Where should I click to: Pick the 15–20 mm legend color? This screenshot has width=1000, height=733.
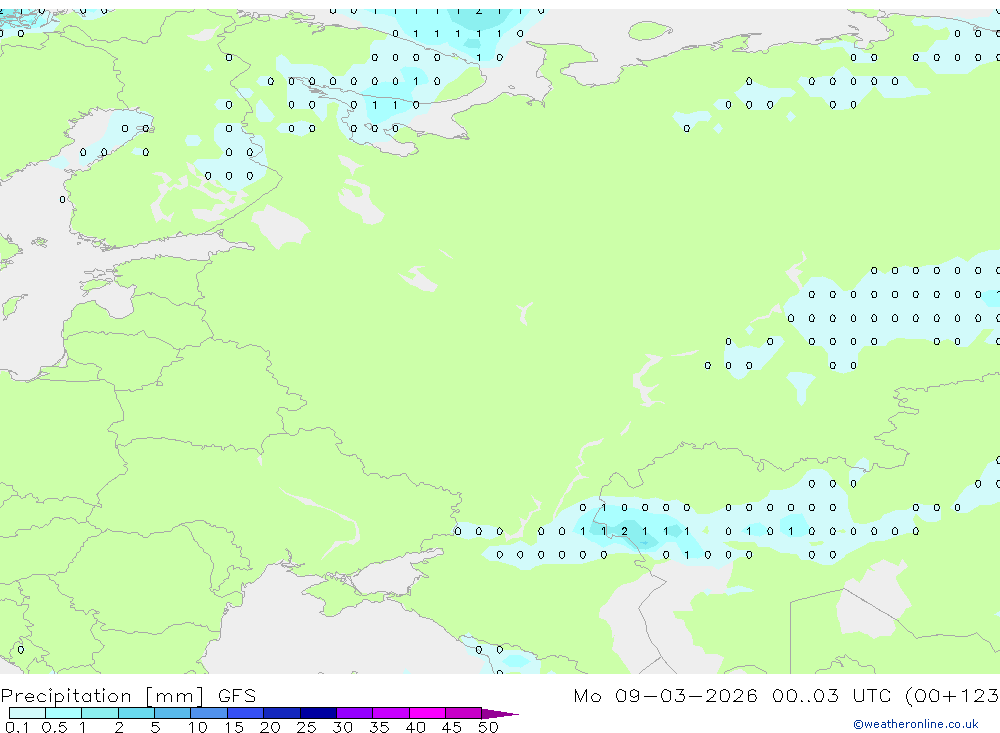click(246, 713)
